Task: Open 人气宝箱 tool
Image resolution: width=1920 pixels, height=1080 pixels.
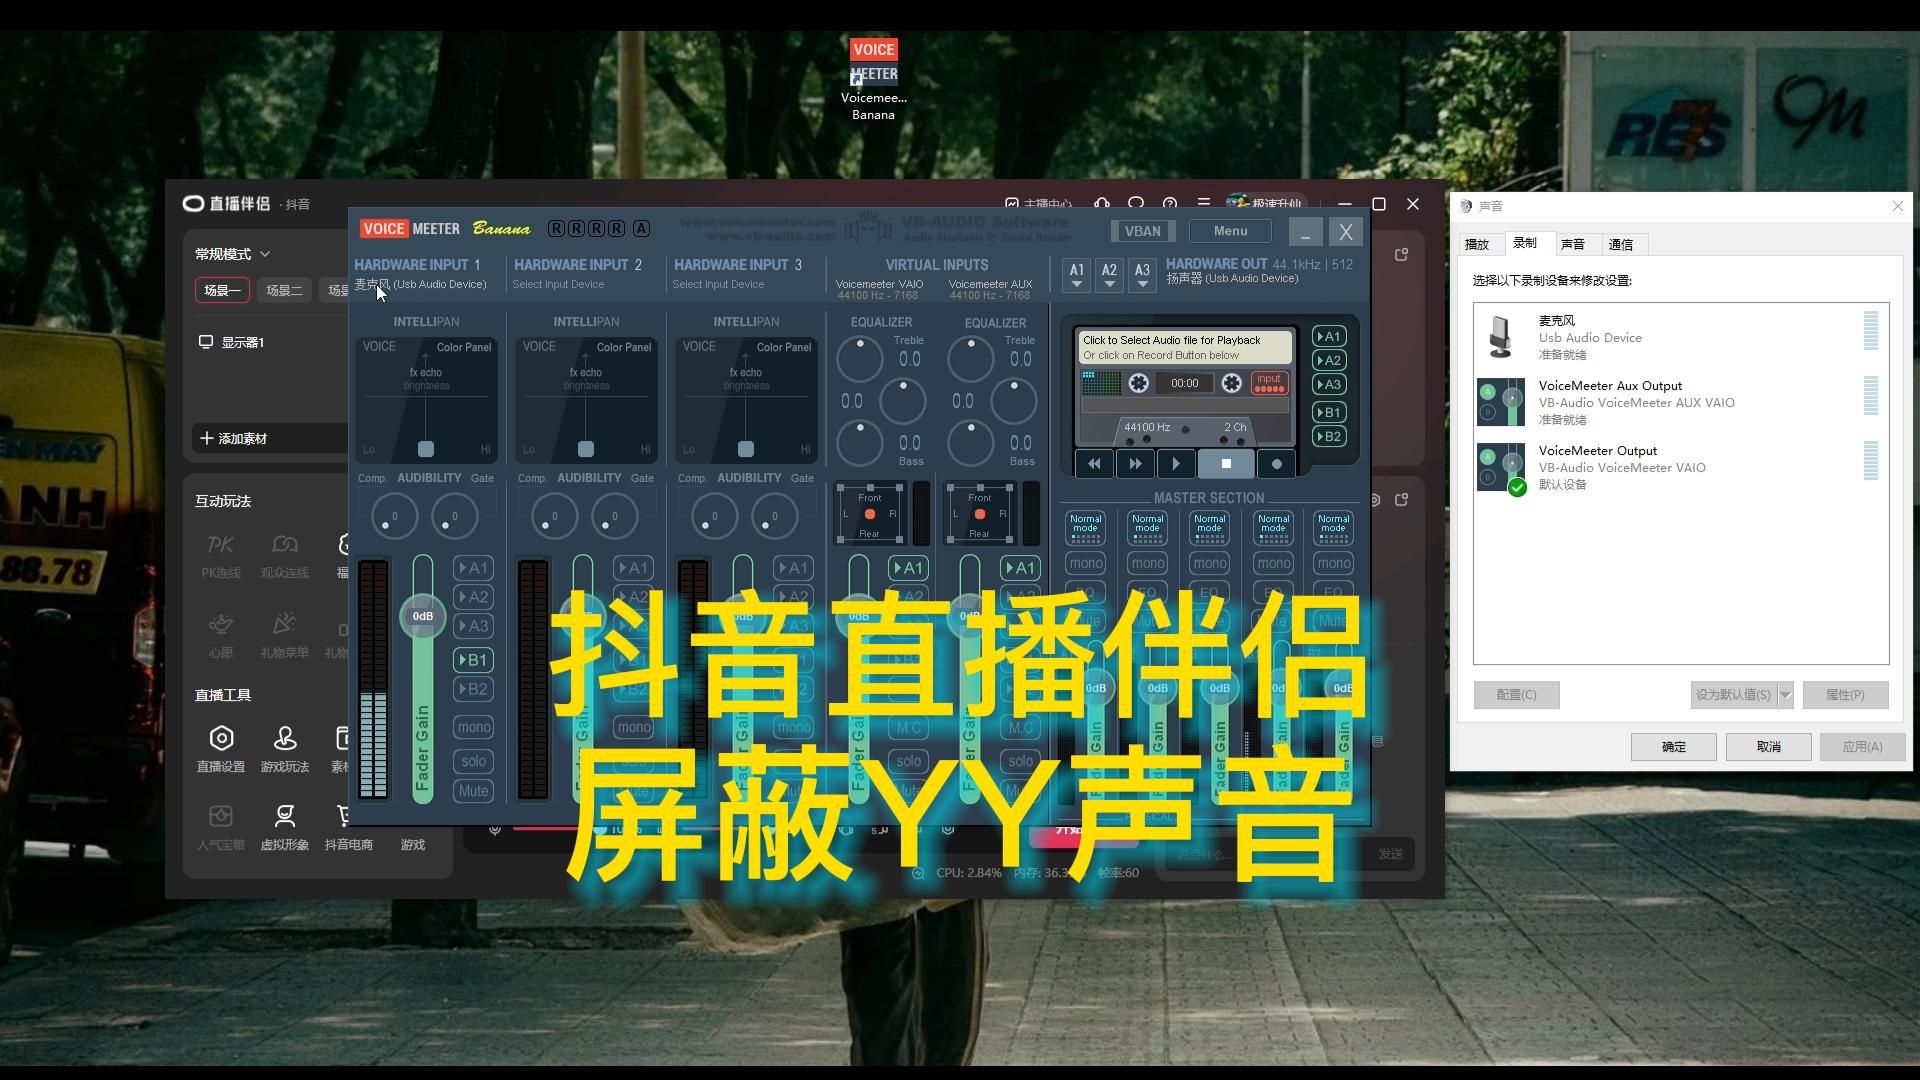Action: coord(220,827)
